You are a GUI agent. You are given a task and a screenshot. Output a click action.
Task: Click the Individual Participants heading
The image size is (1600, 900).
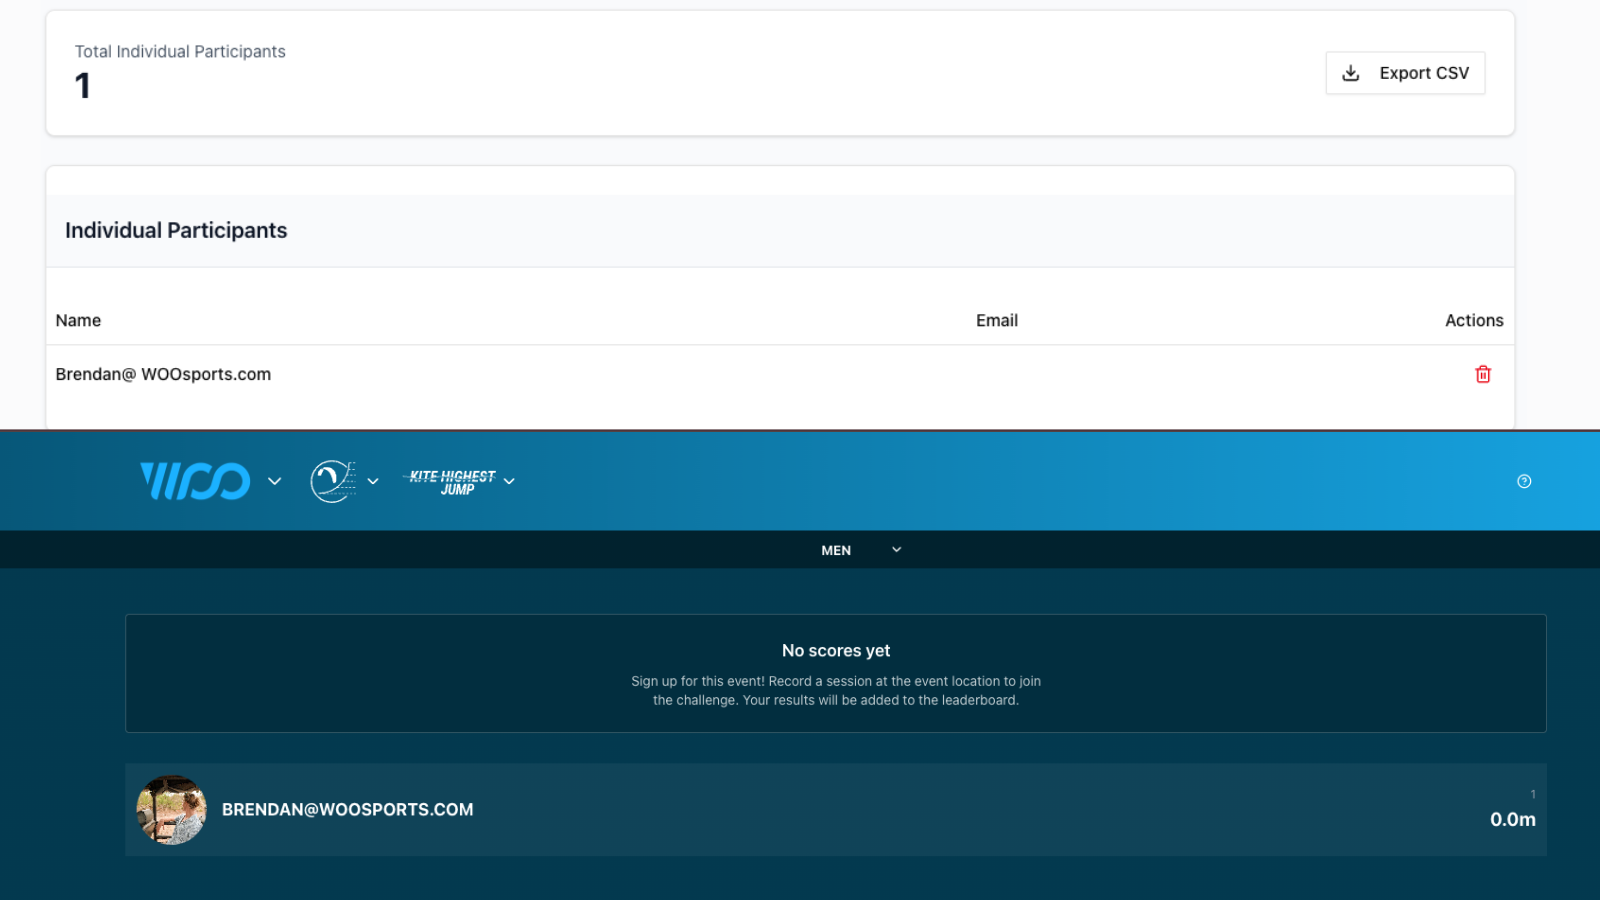[176, 230]
